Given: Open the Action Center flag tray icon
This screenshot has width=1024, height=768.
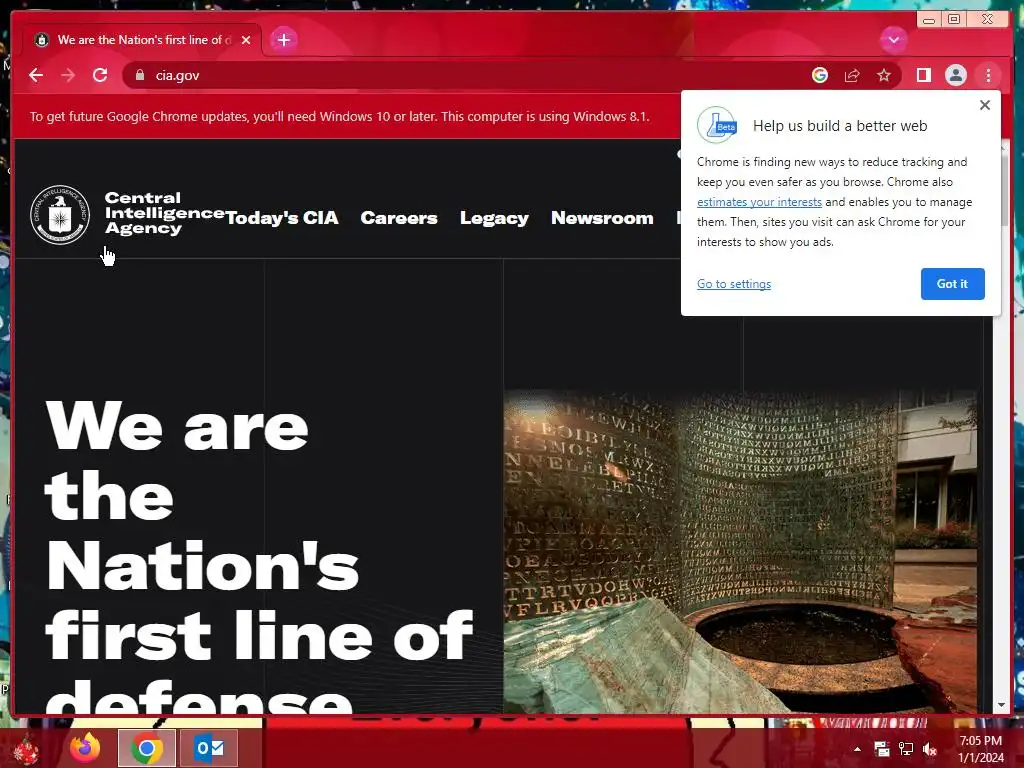Looking at the screenshot, I should (882, 749).
